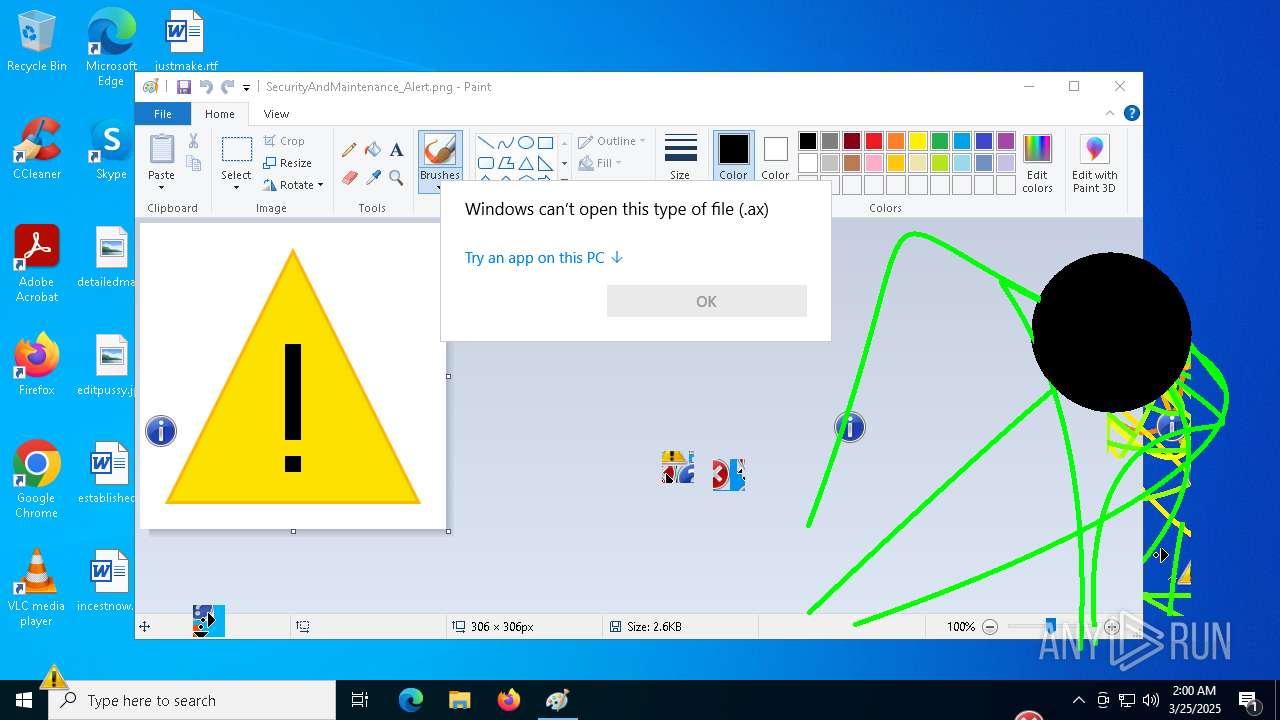Screen dimensions: 1280x720
Task: Choose the Polygon shape
Action: coord(505,163)
